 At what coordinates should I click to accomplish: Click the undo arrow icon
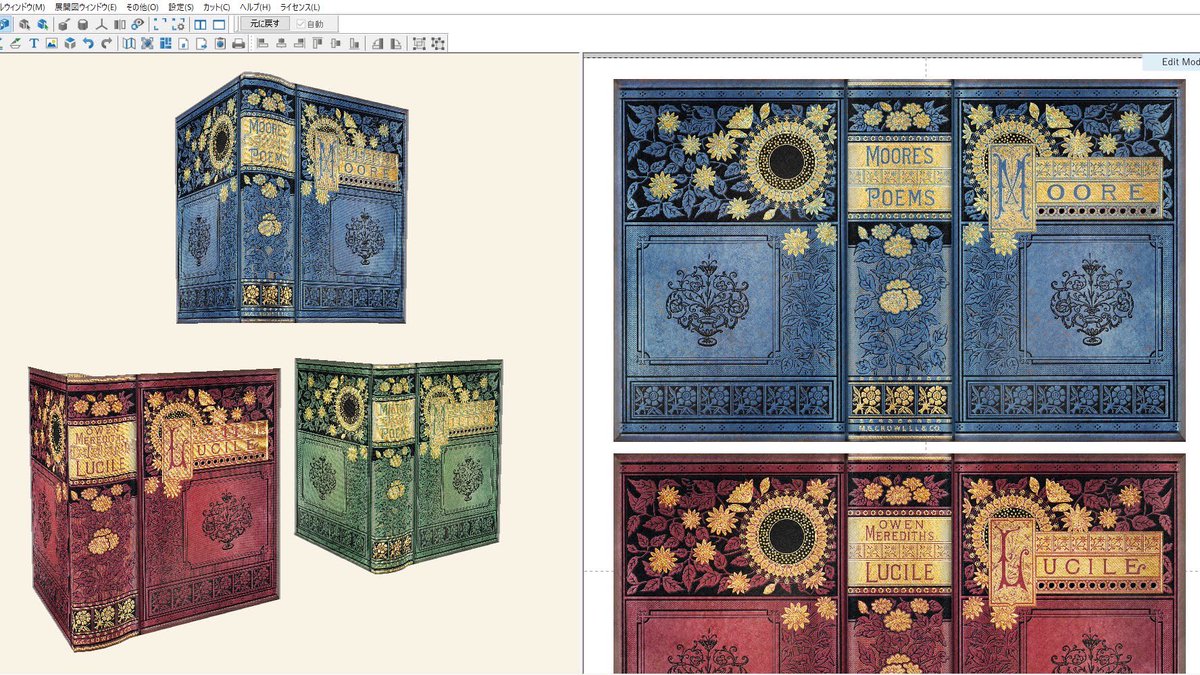pos(88,43)
